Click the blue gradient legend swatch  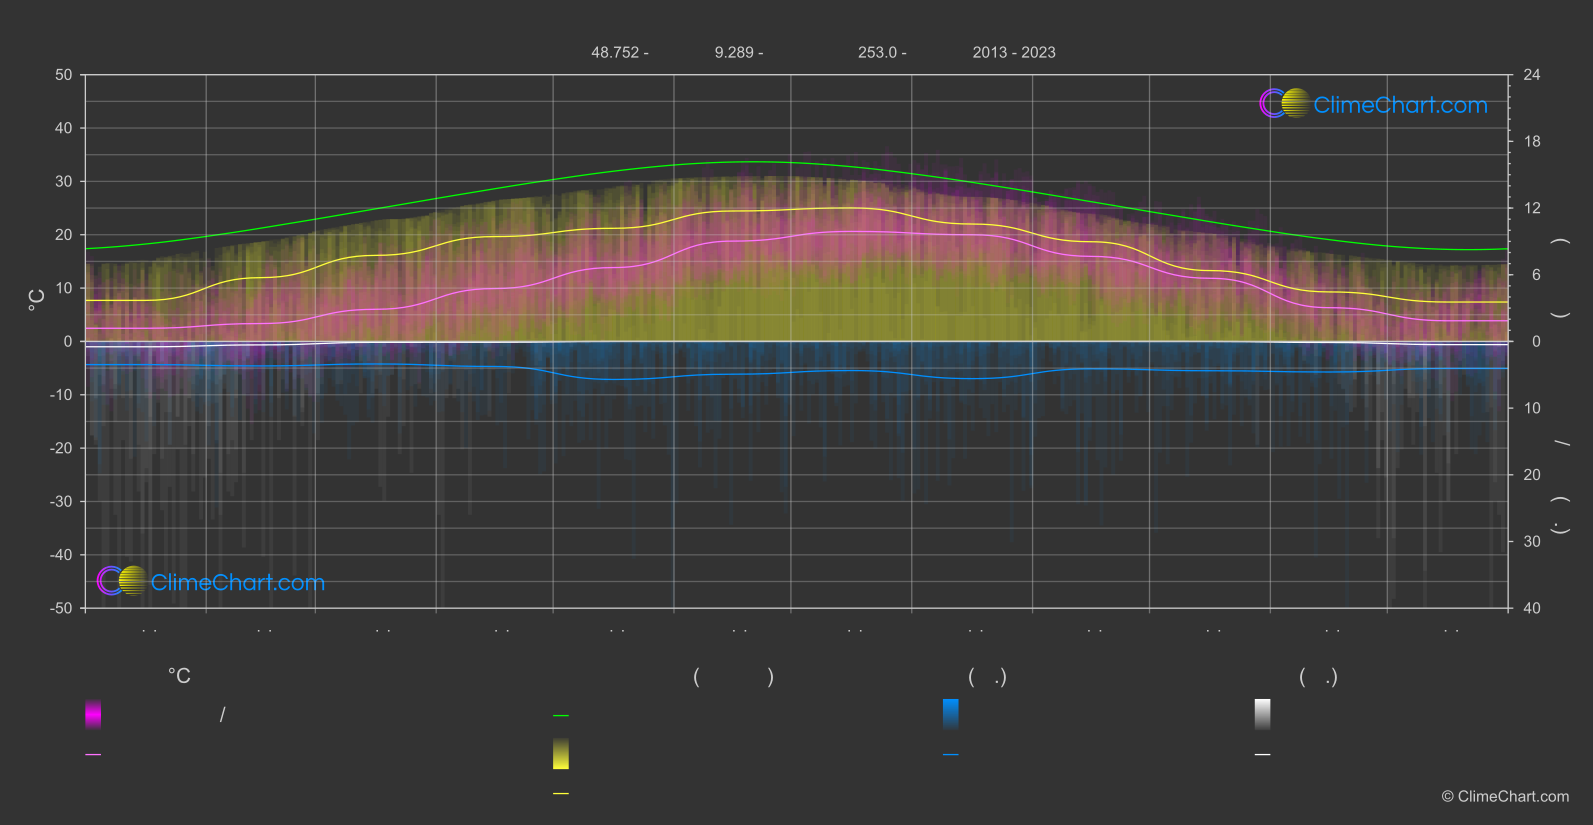click(x=950, y=714)
